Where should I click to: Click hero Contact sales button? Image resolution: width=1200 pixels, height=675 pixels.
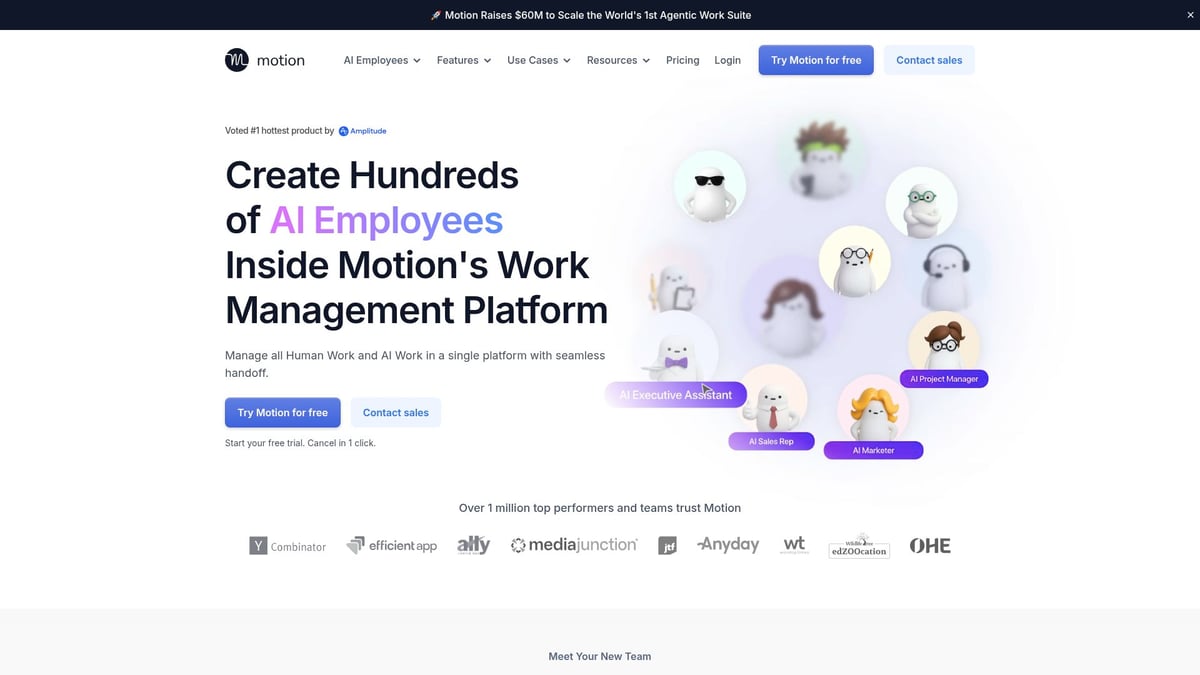[396, 413]
